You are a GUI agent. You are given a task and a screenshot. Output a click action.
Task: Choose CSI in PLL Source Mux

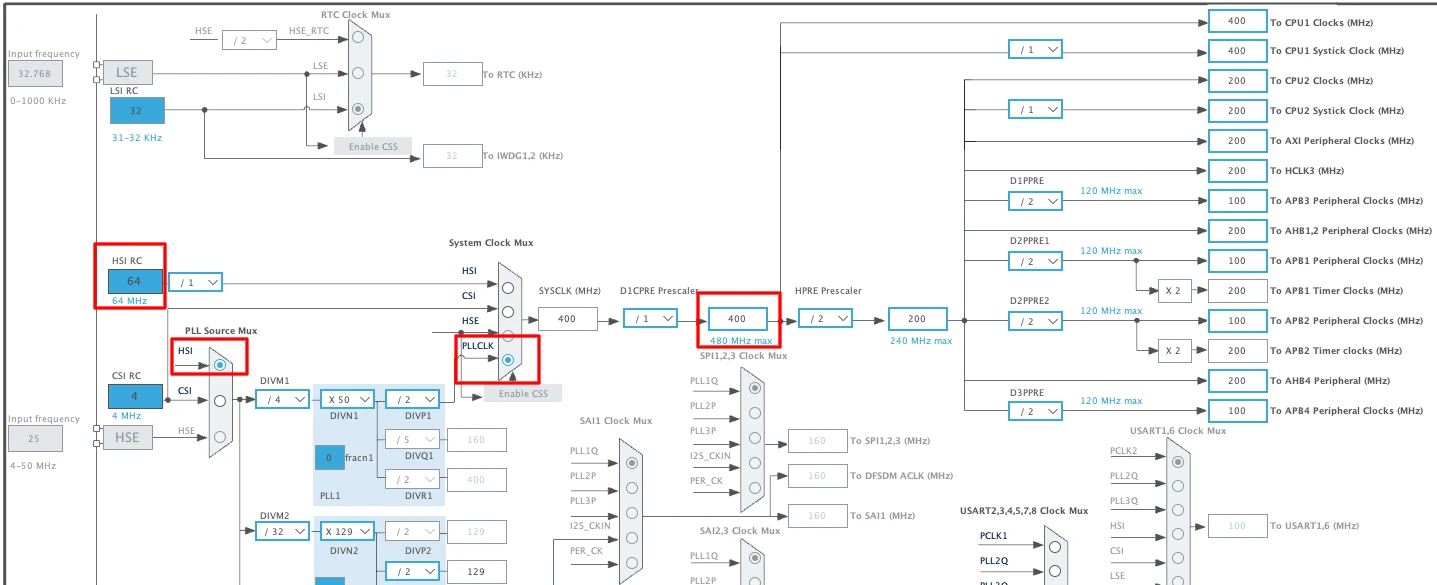(x=219, y=401)
